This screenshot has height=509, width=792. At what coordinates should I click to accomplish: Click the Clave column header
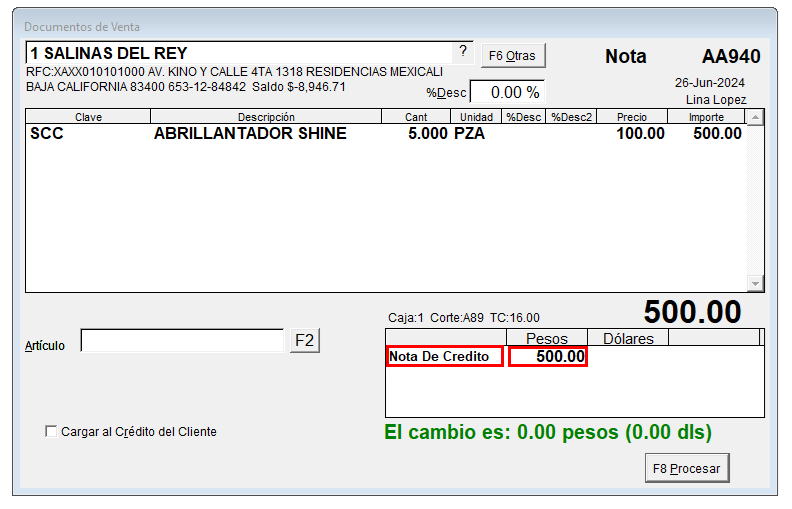click(x=88, y=117)
